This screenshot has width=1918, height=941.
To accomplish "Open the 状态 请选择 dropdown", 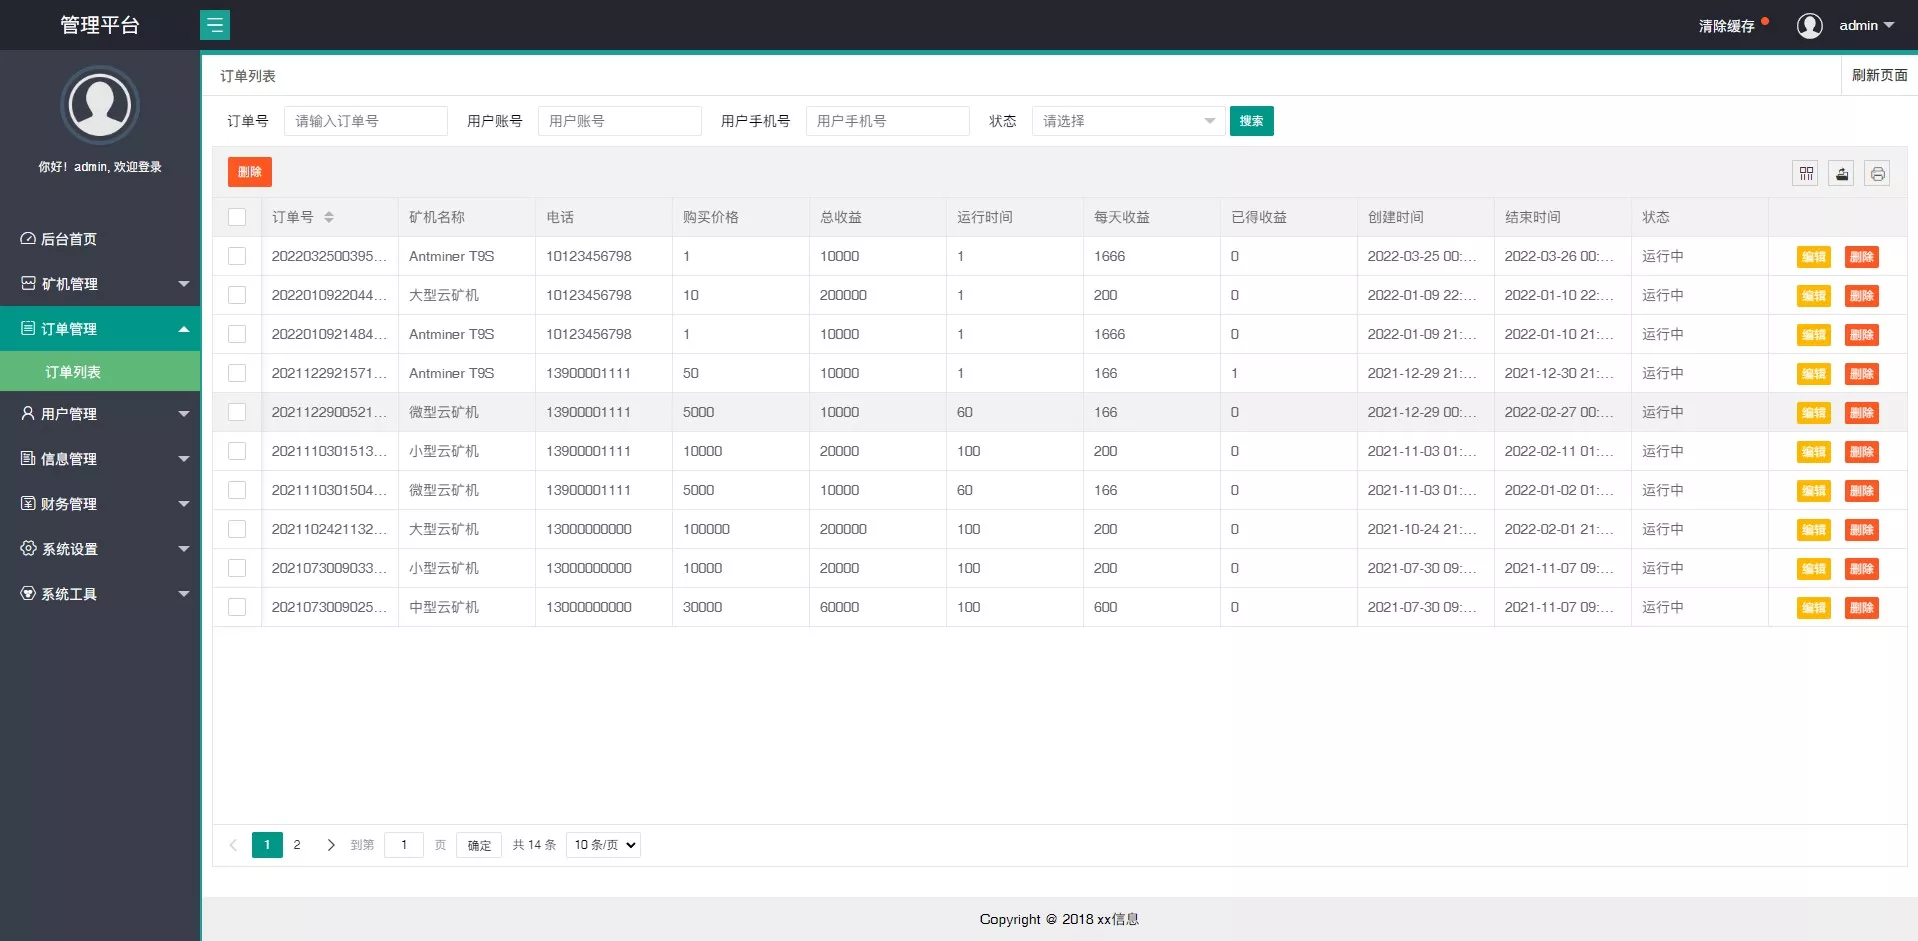I will coord(1127,121).
